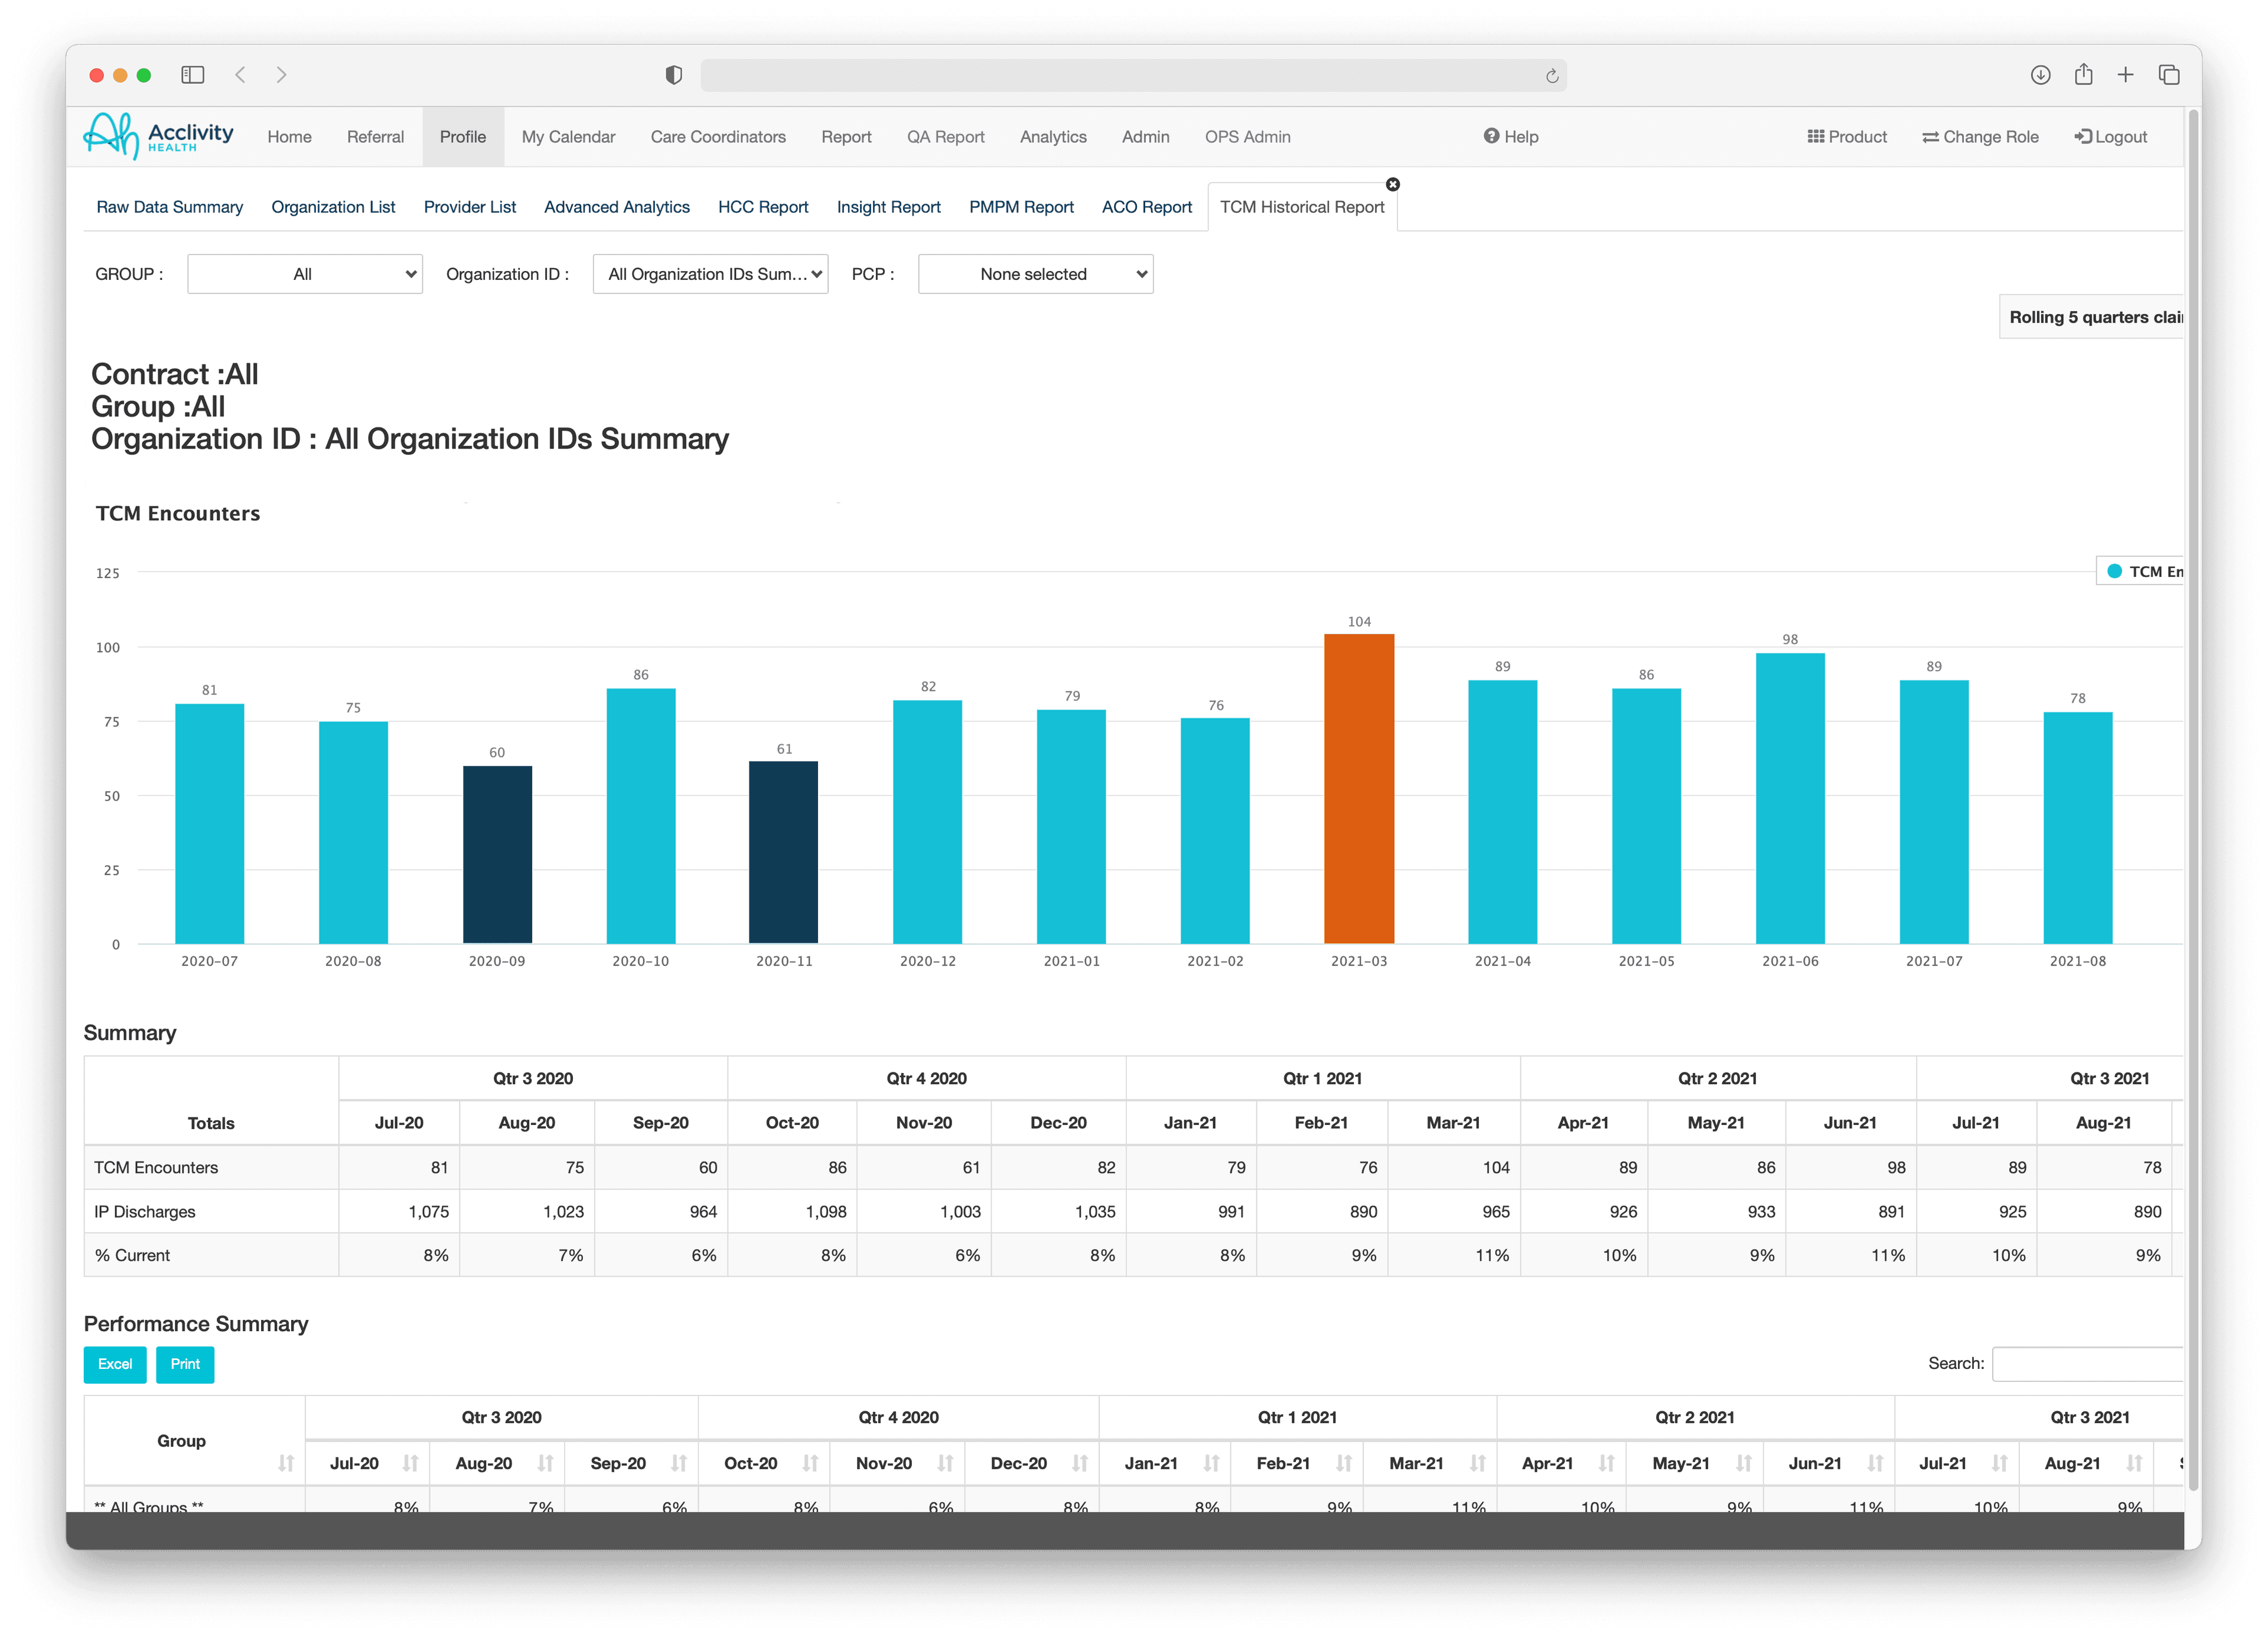Screen dimensions: 2268x1637
Task: Click the Change Role arrows icon
Action: click(1932, 136)
